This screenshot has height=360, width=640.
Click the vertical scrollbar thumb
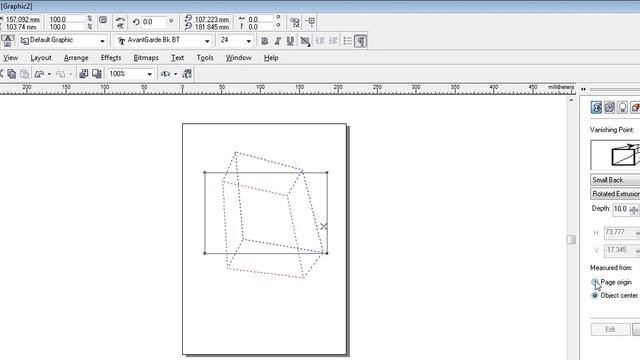pos(571,240)
